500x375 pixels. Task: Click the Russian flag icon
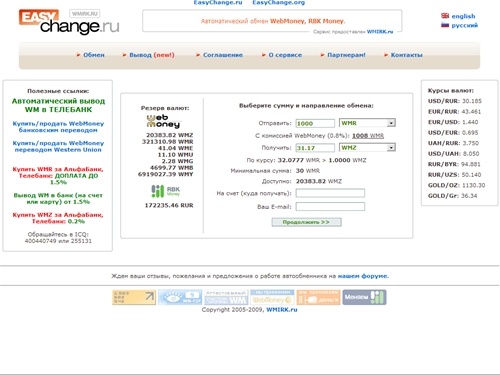tap(445, 25)
